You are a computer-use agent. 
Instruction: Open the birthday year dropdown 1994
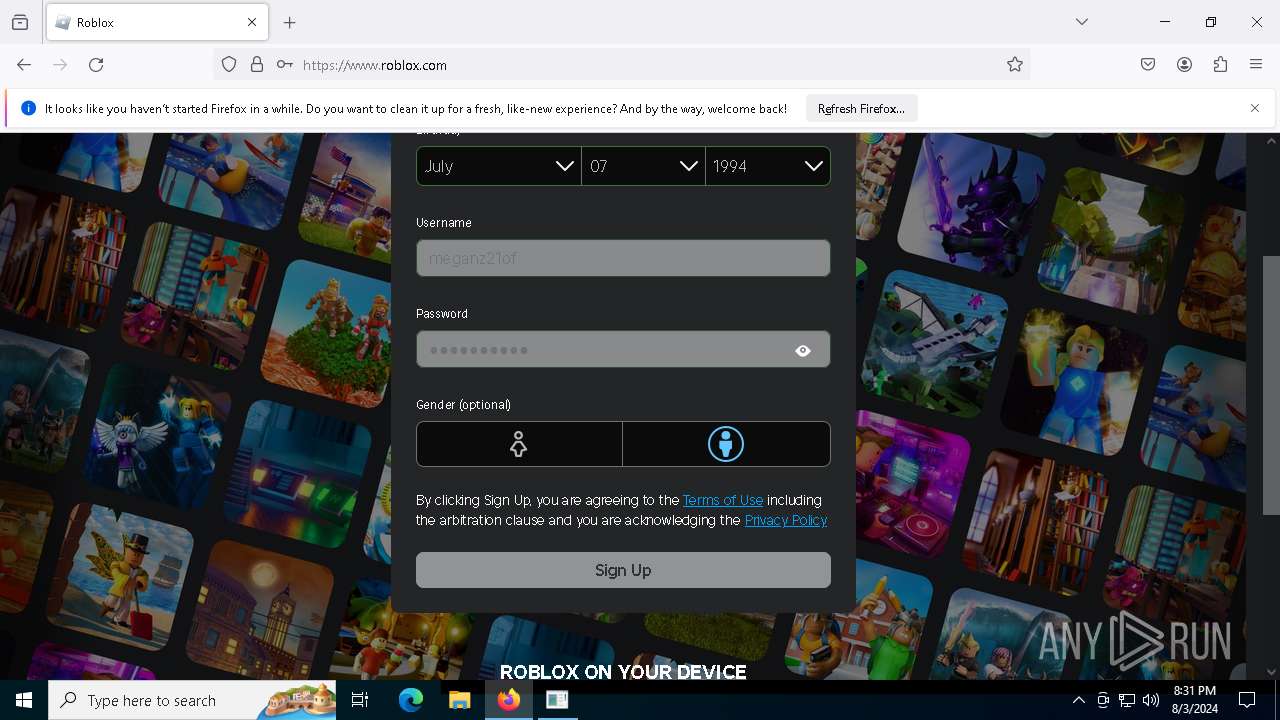click(x=768, y=166)
